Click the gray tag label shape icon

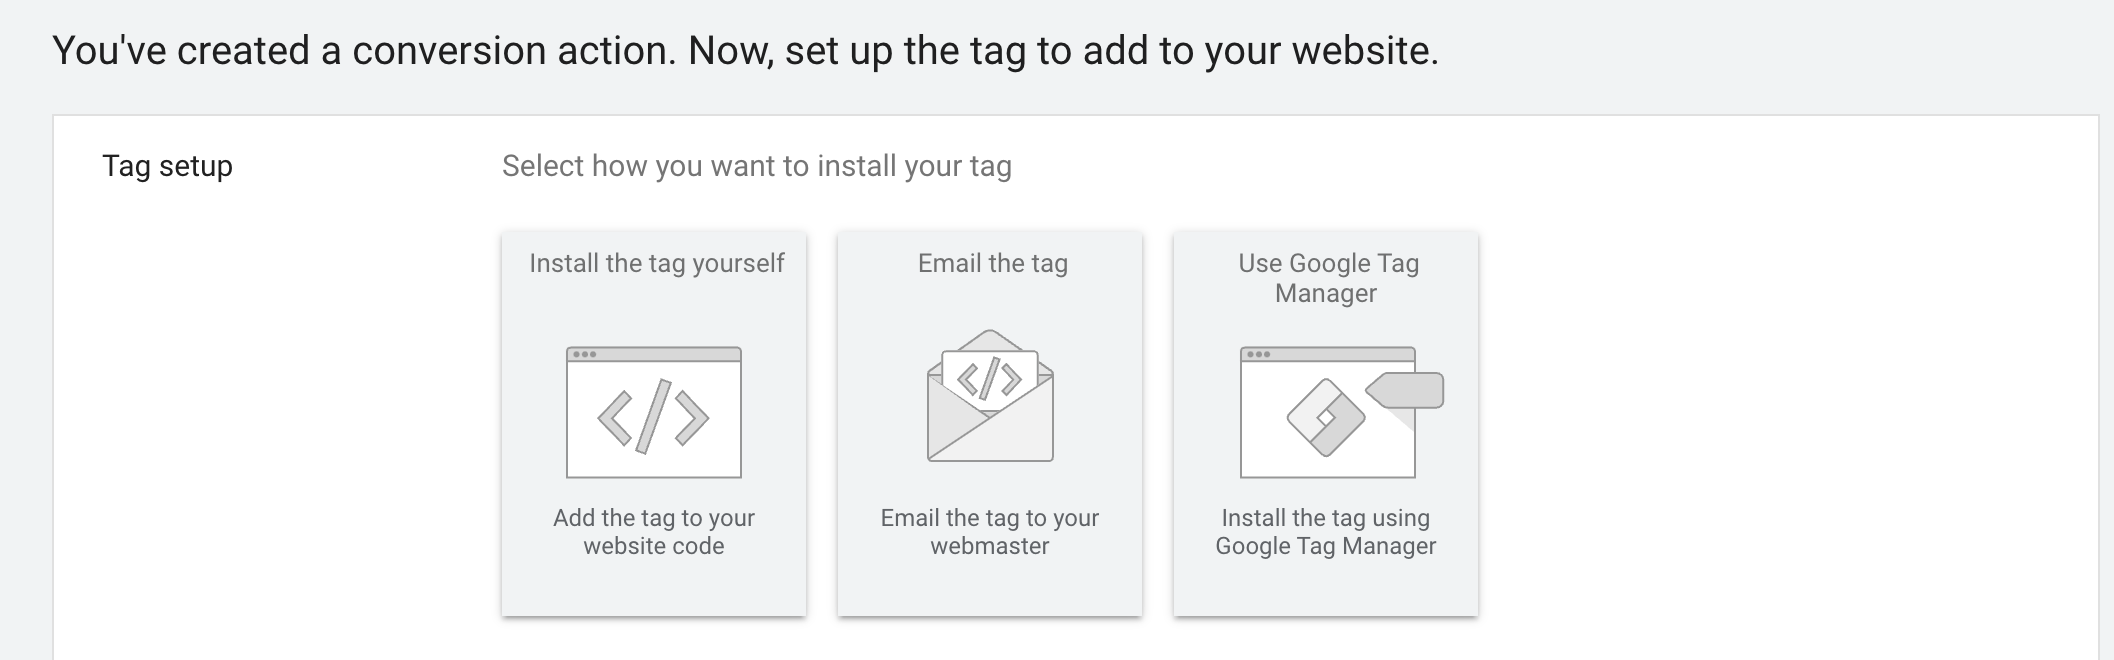click(x=1408, y=389)
